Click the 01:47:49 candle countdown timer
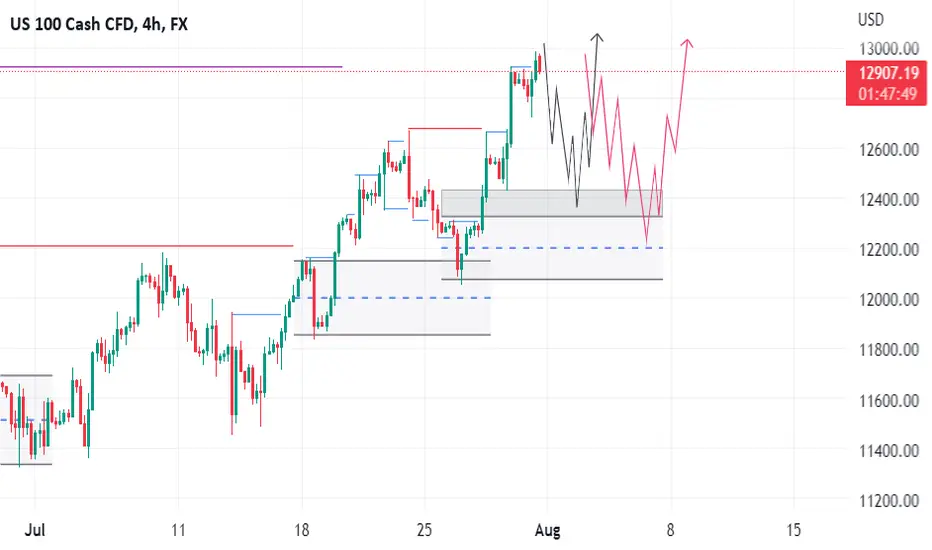The image size is (932, 550). (x=888, y=94)
